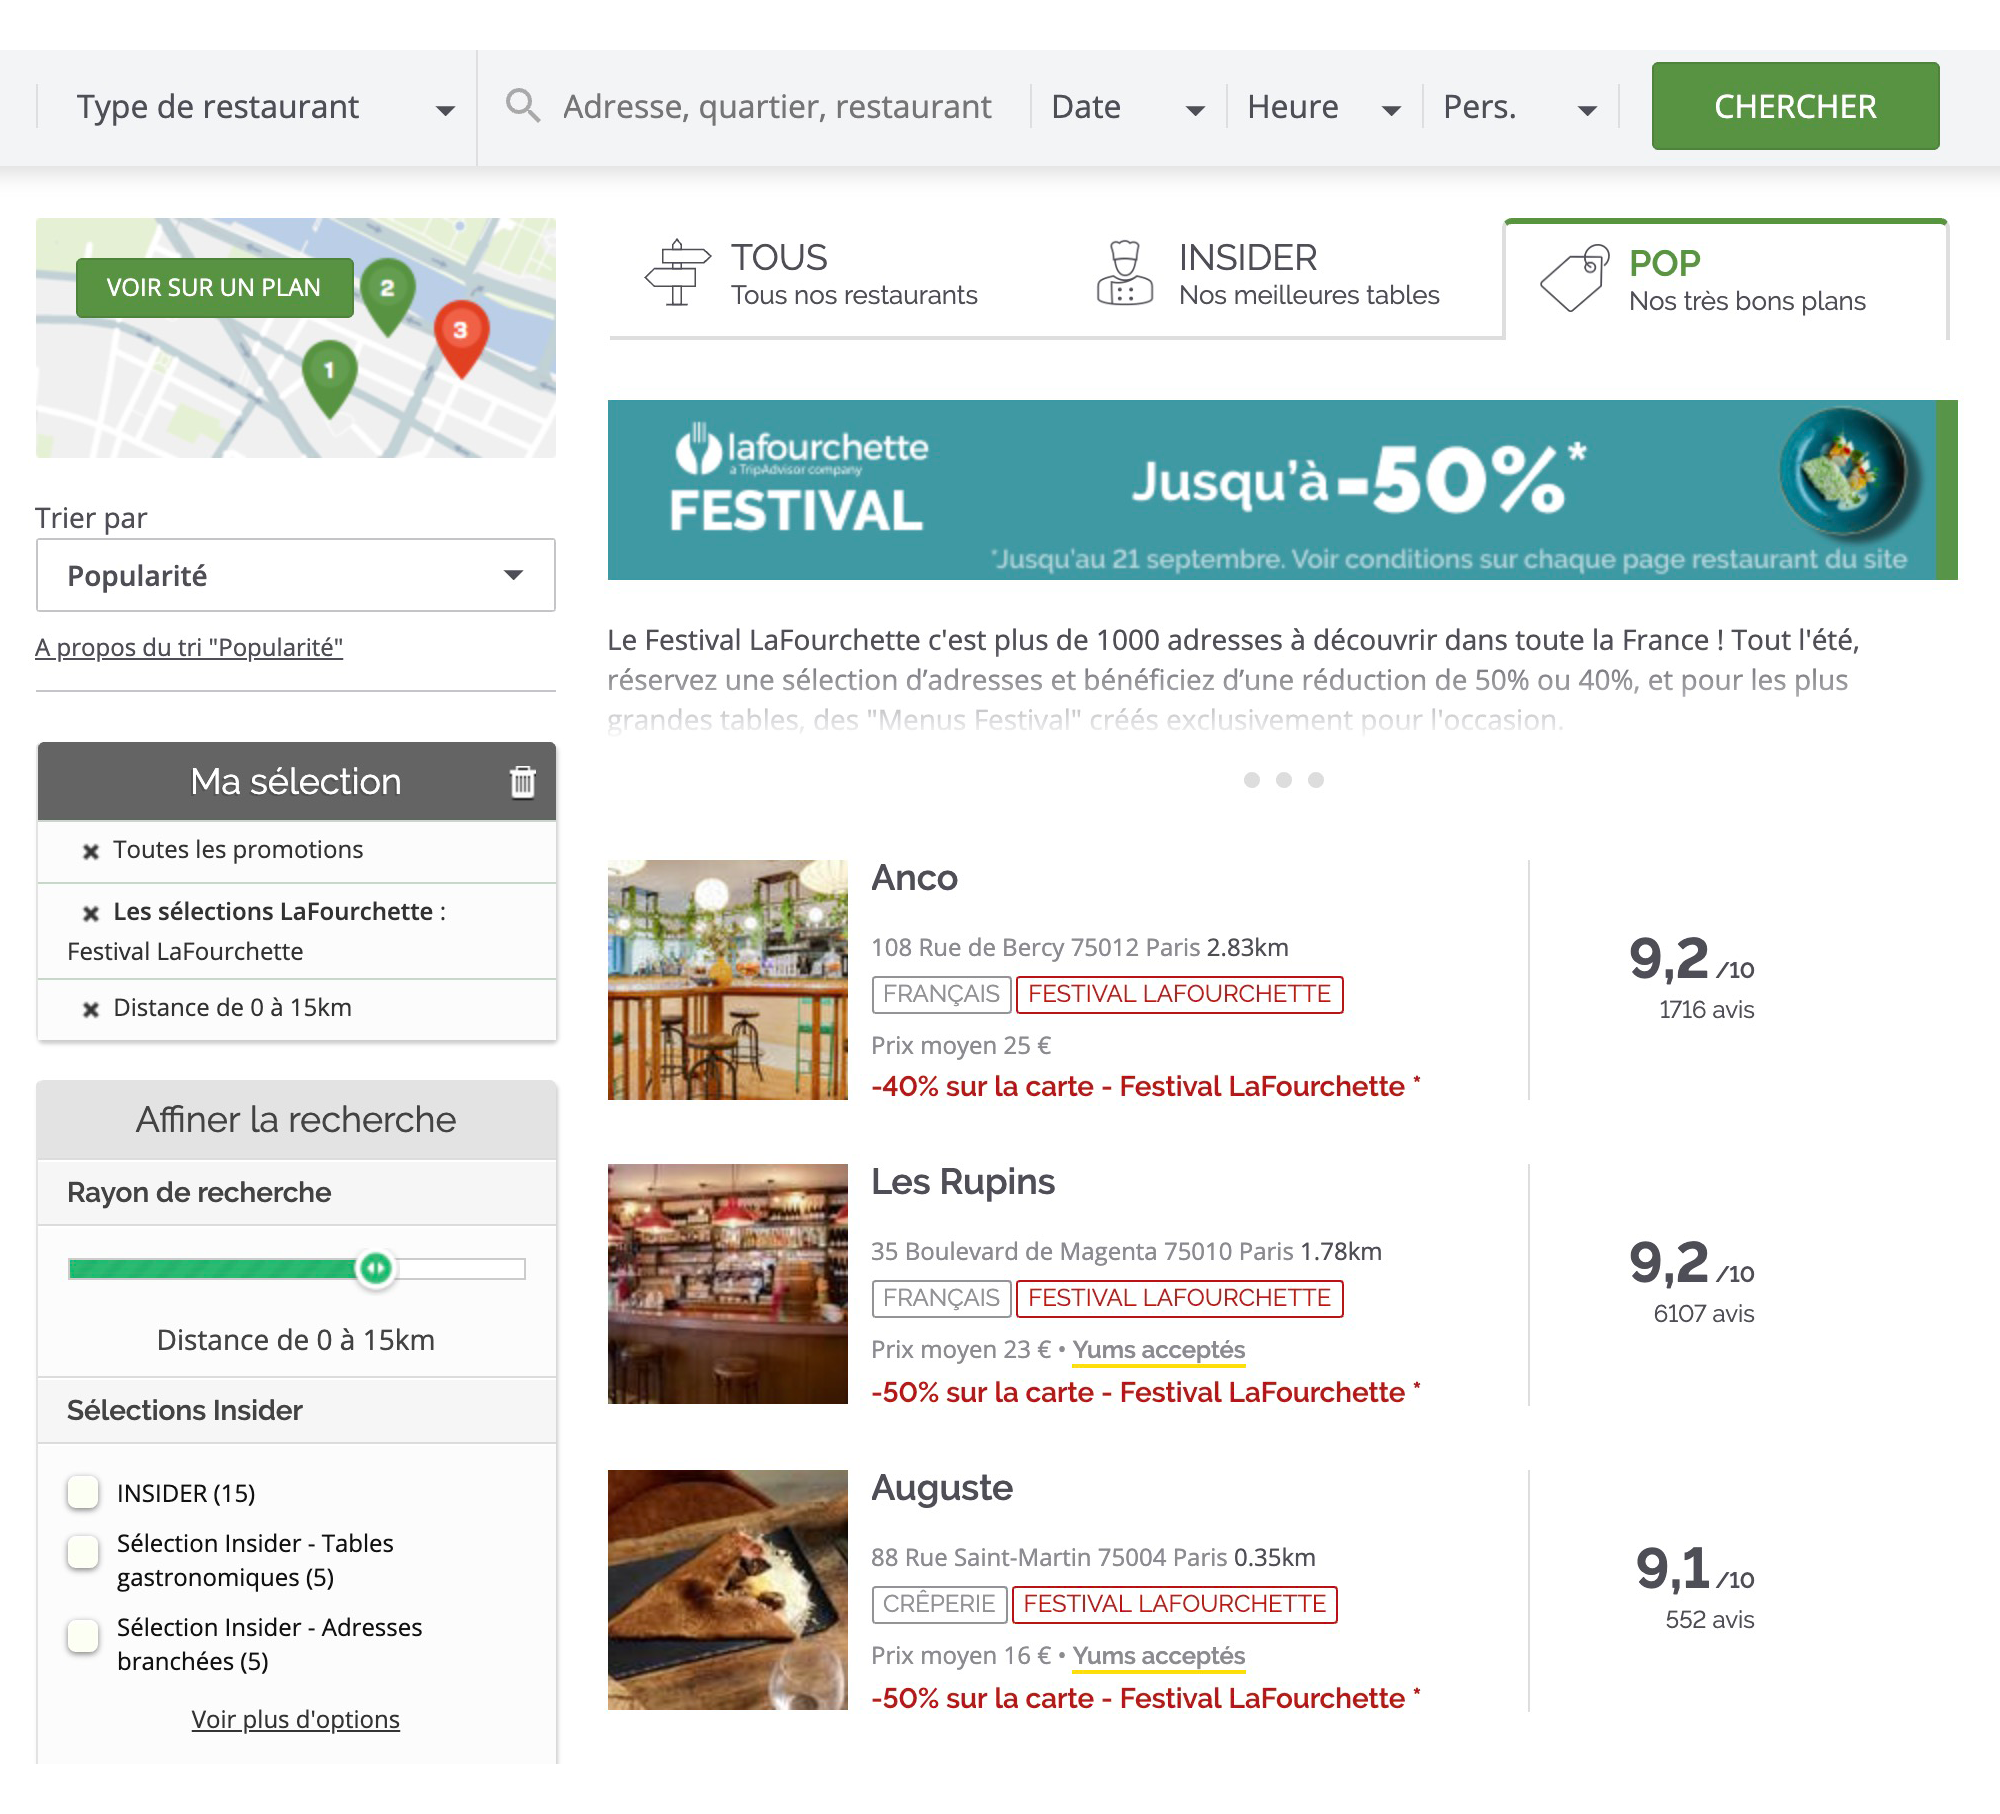The image size is (2000, 1814).
Task: Click address 88 Rue Saint-Martin
Action: tap(1049, 1558)
